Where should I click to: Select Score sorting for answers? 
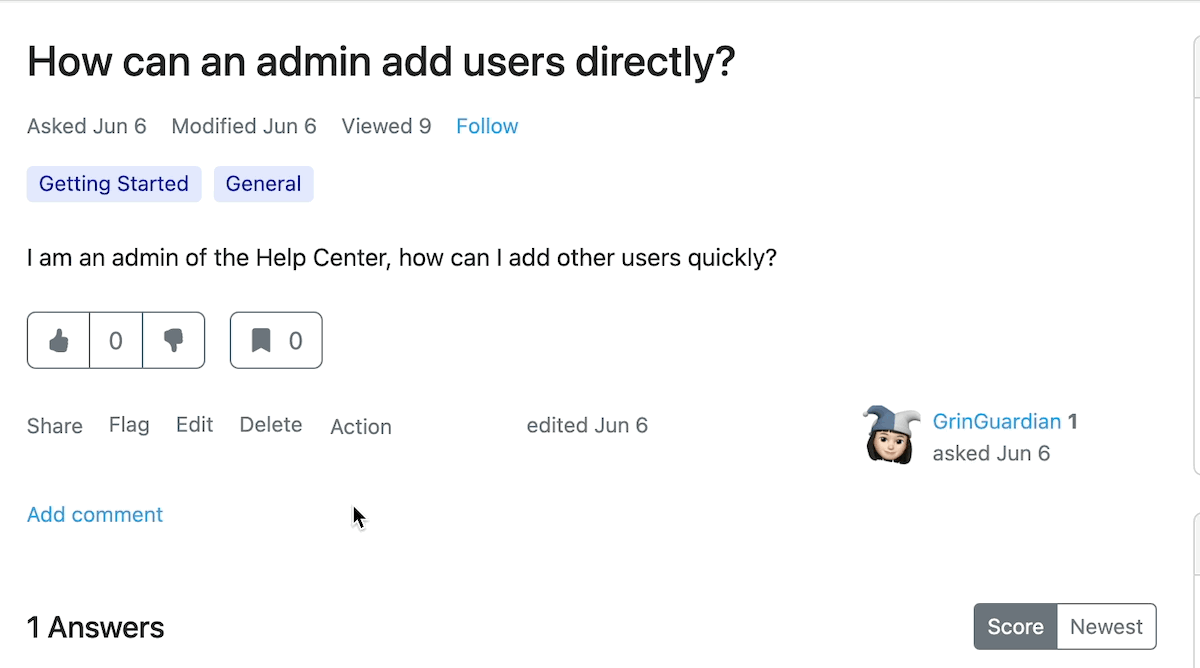(x=1015, y=626)
